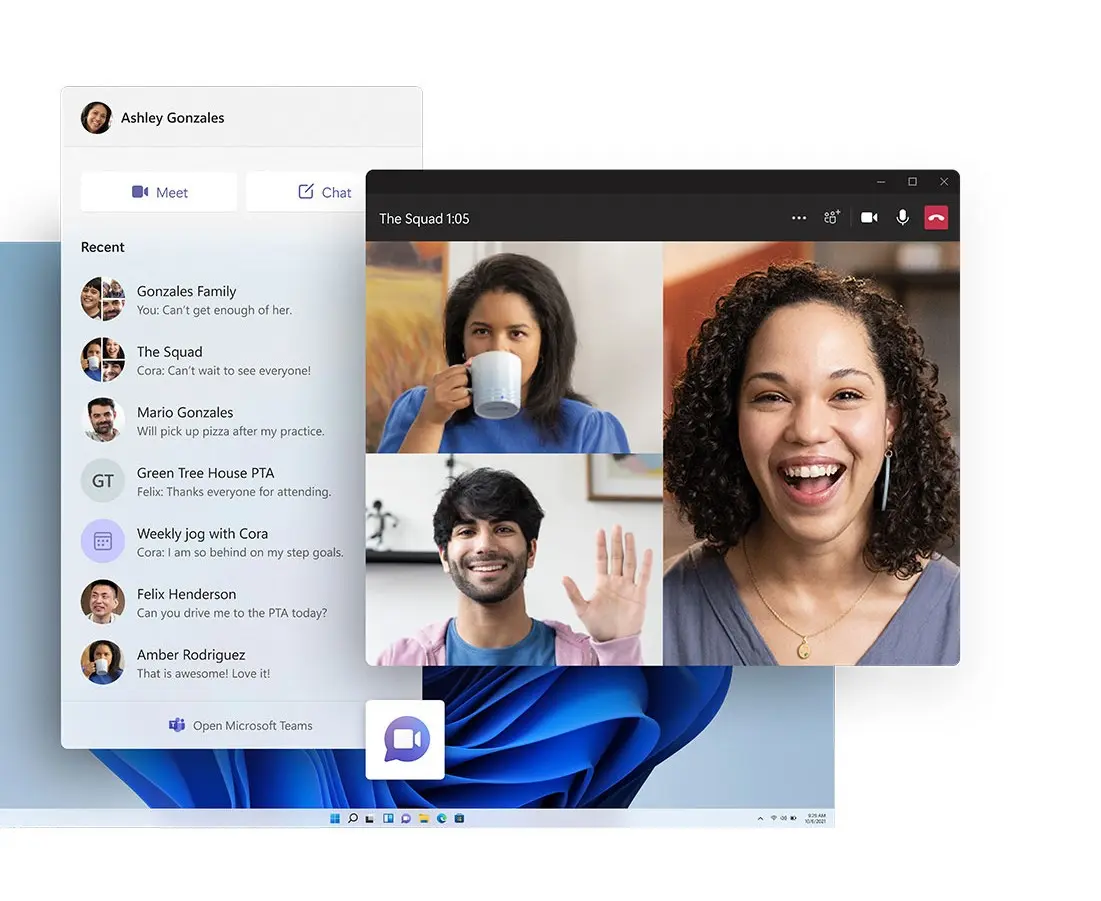This screenshot has height=901, width=1101.
Task: Start a meeting with the Meet button
Action: pos(159,192)
